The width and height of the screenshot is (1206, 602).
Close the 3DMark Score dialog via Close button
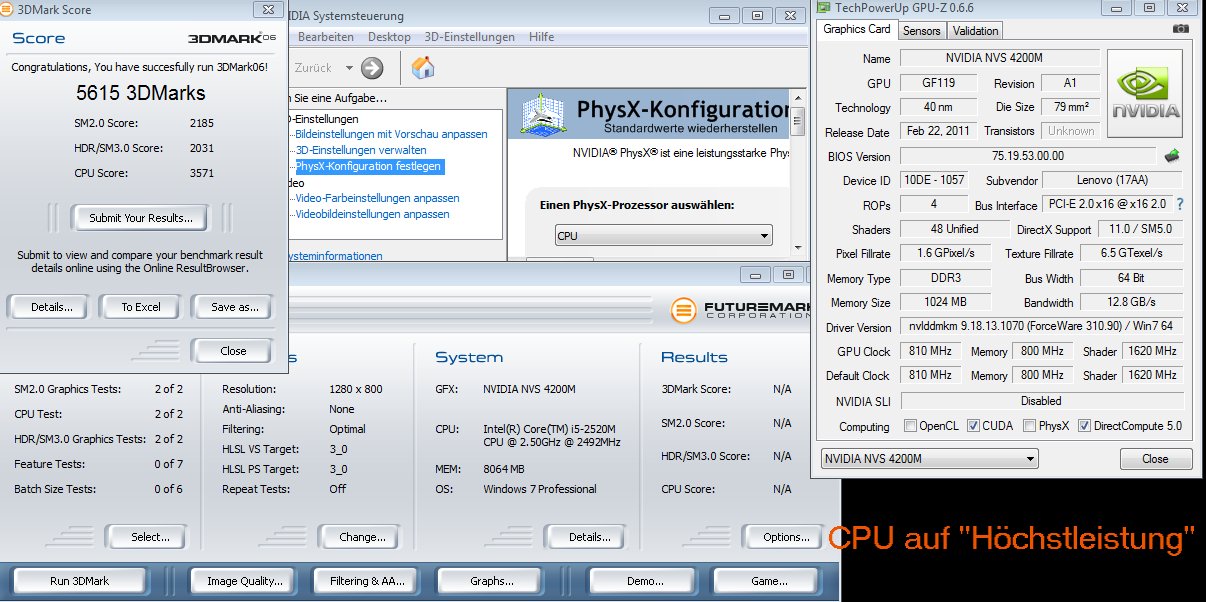pyautogui.click(x=233, y=351)
